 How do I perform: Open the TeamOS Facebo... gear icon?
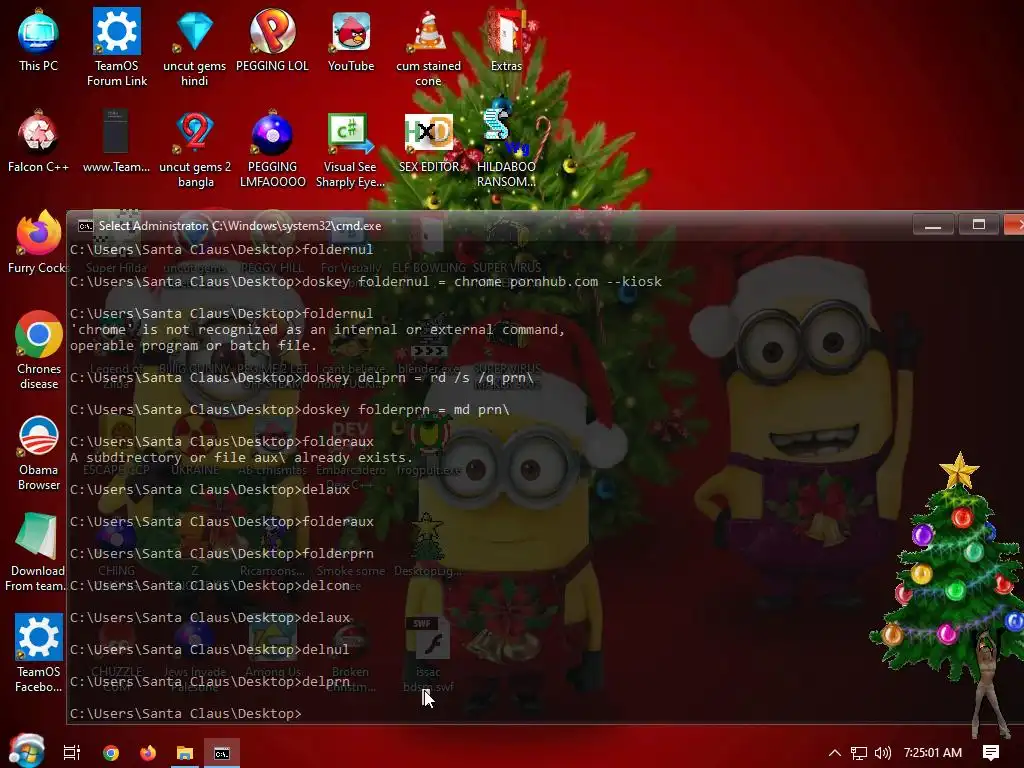[x=39, y=653]
